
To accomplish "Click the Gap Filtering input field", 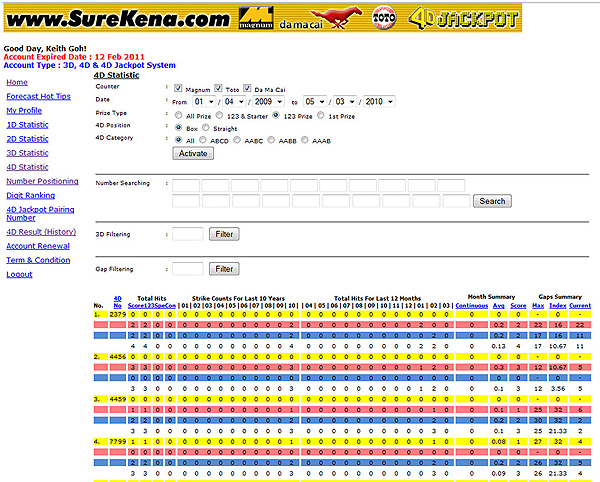I will pyautogui.click(x=188, y=269).
